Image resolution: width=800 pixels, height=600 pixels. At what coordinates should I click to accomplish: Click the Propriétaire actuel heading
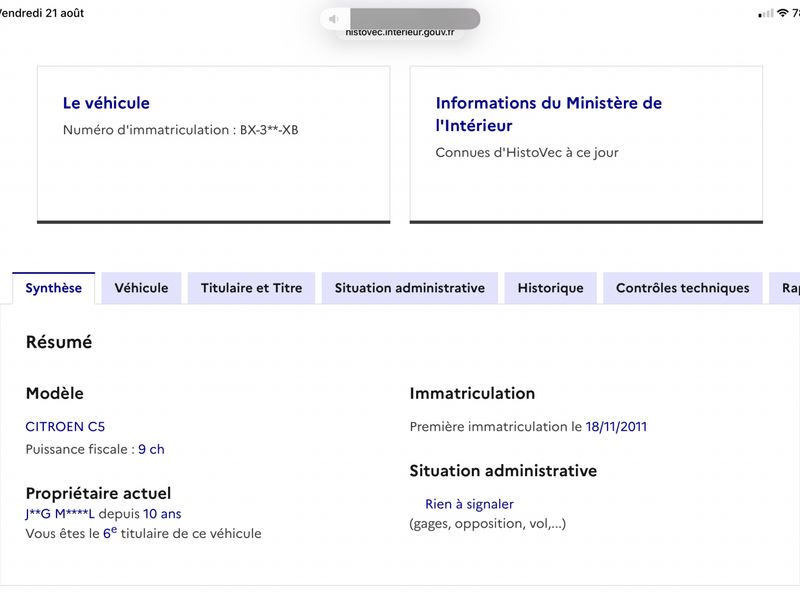click(98, 493)
